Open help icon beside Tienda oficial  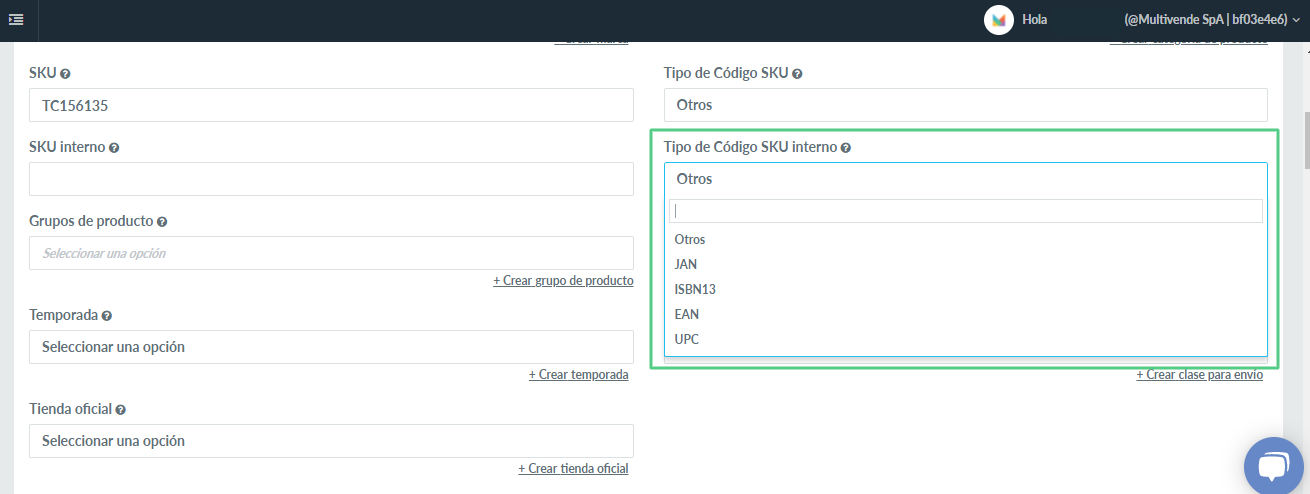coord(120,410)
